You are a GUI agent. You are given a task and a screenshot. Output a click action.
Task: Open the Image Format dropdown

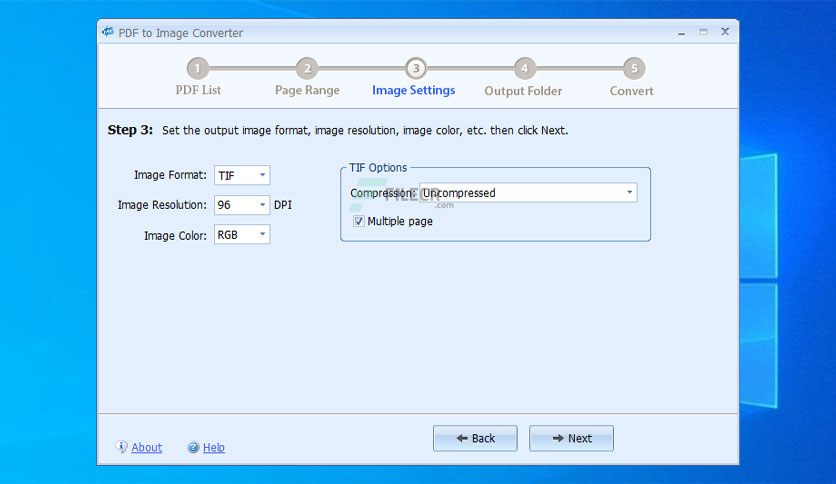coord(242,175)
